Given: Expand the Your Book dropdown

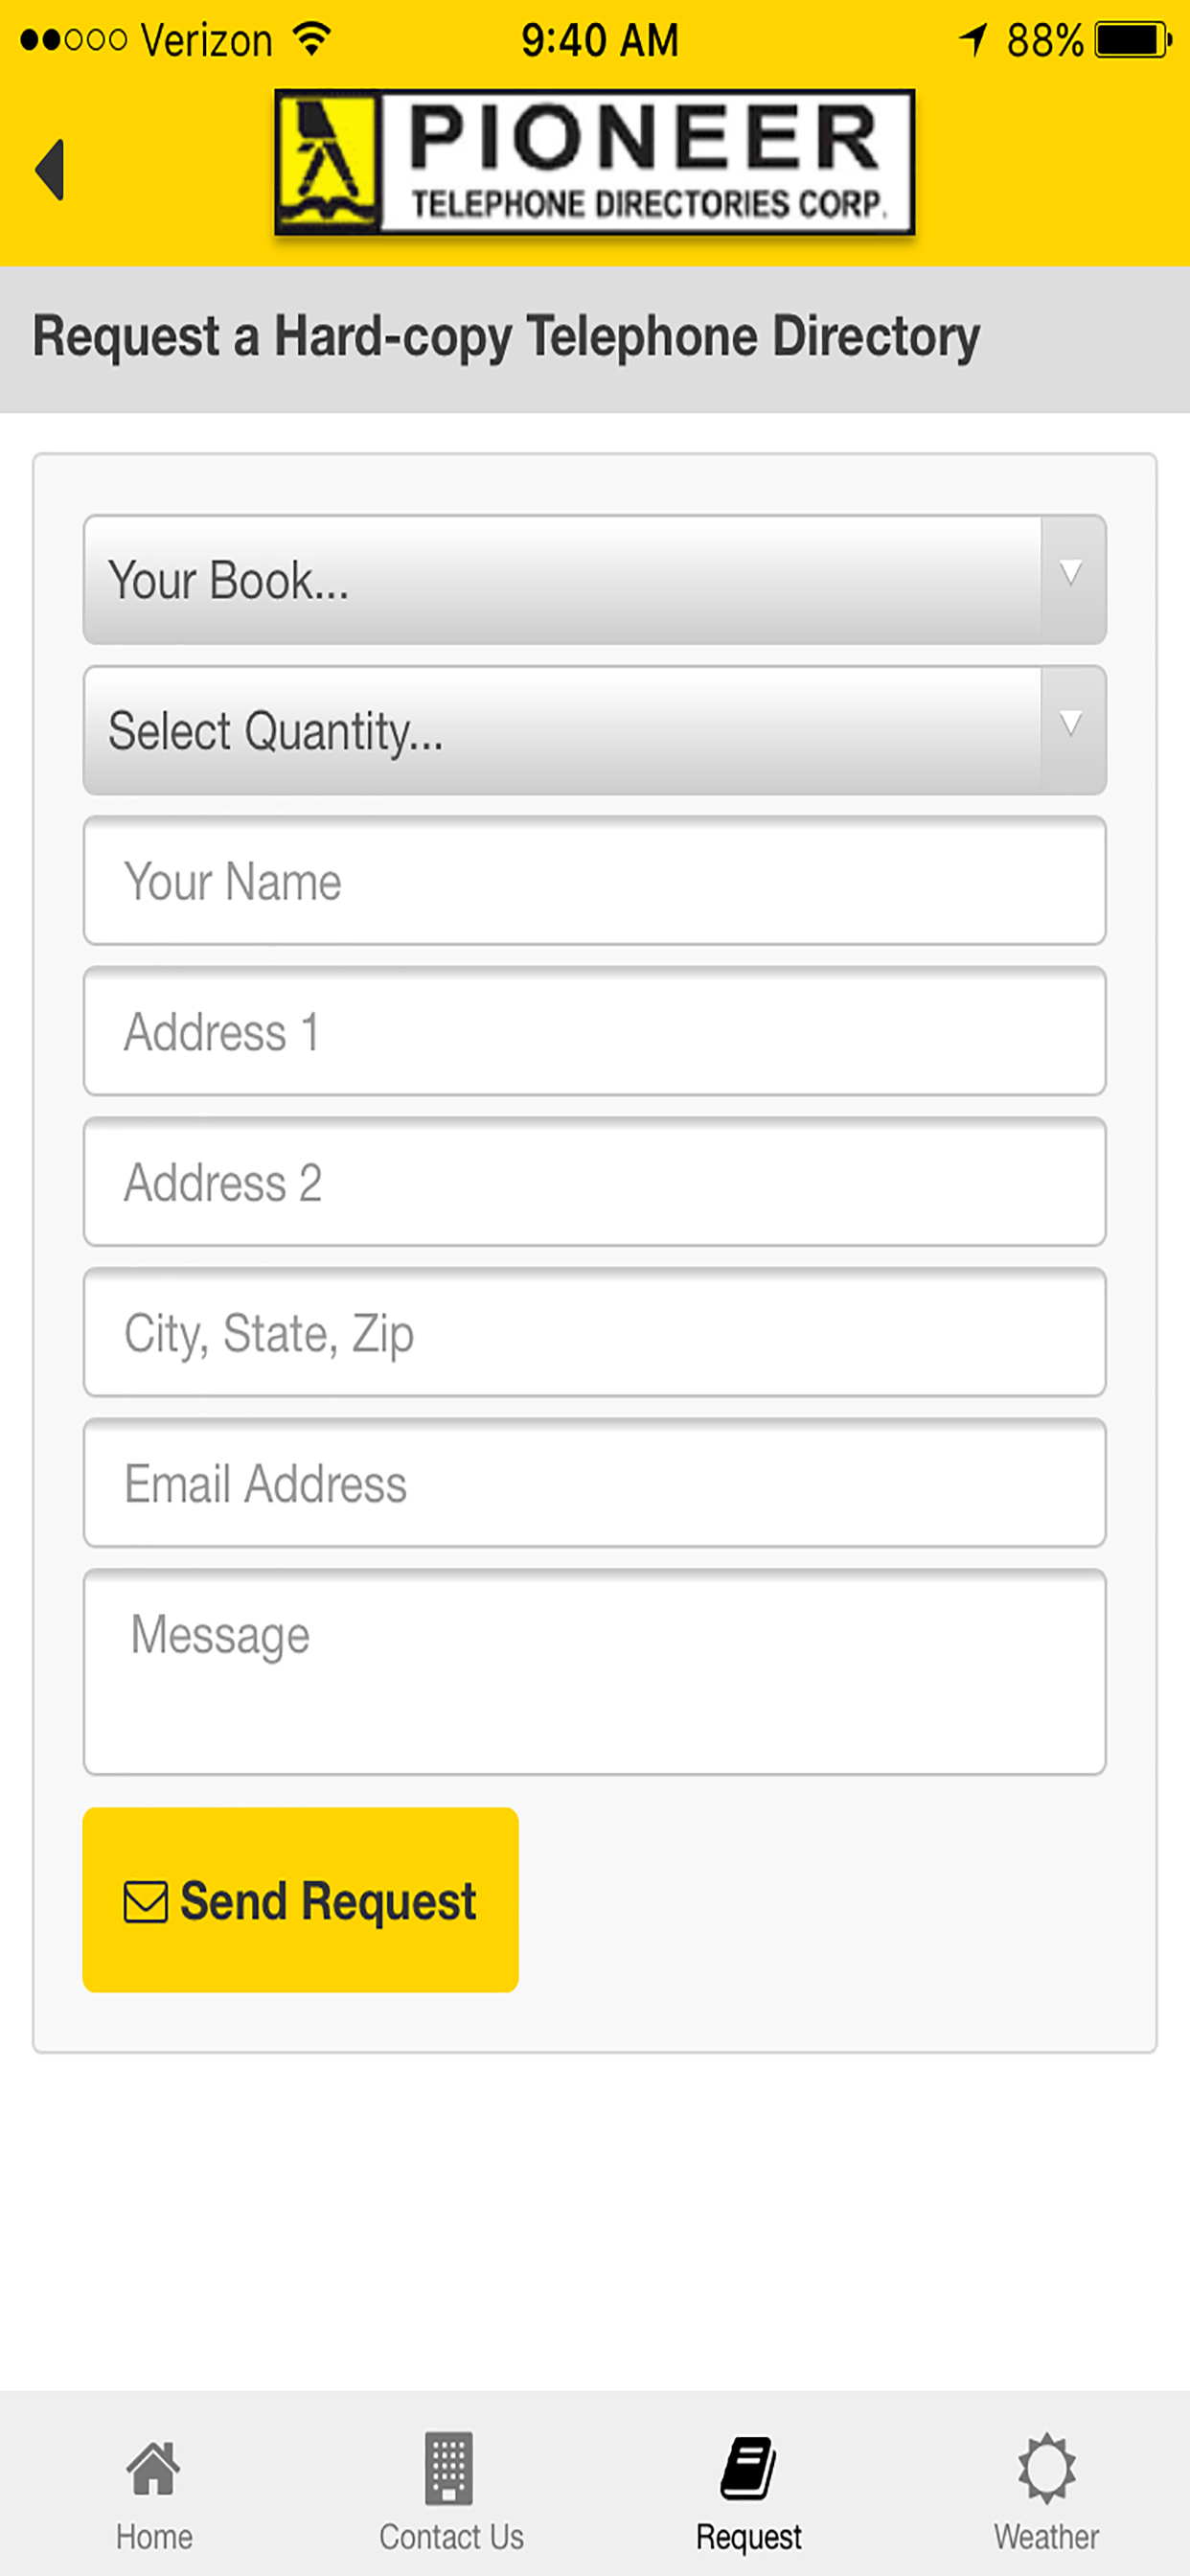Looking at the screenshot, I should pos(595,580).
